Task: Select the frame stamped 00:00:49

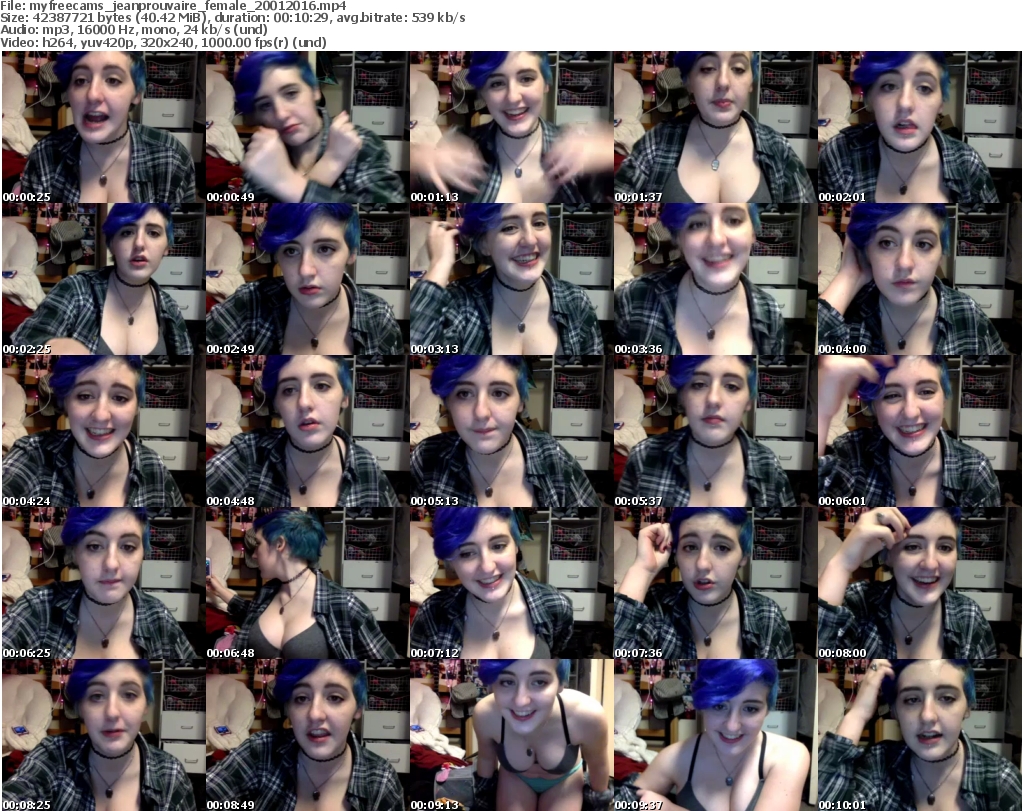Action: (x=307, y=127)
